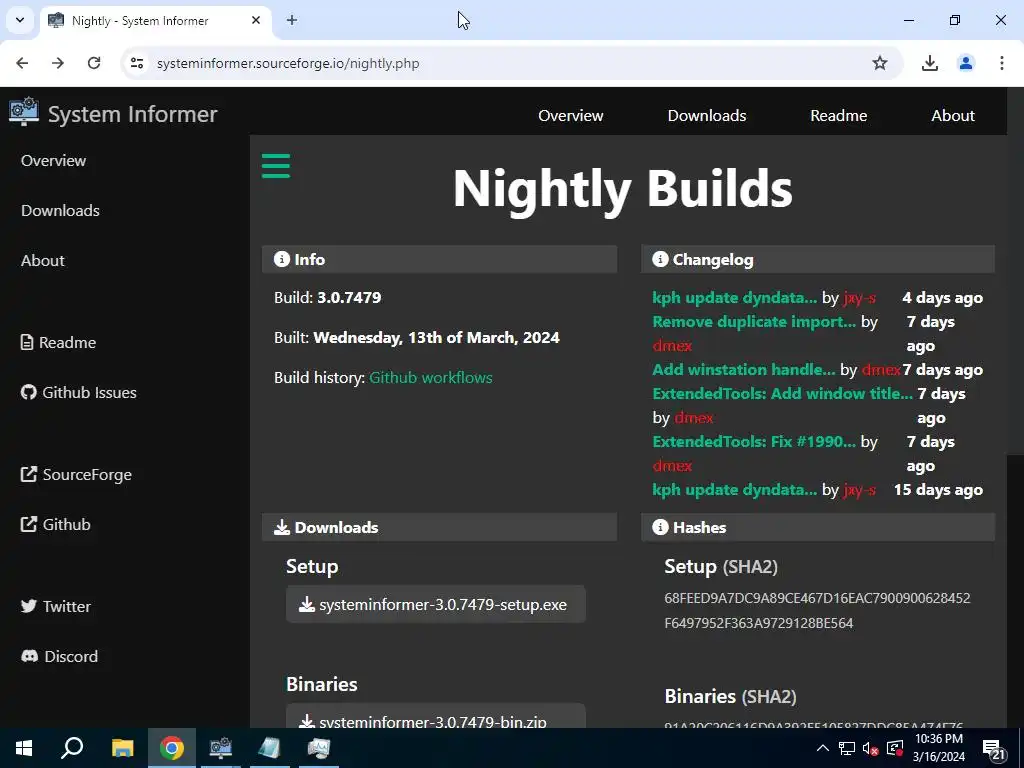The image size is (1024, 768).
Task: Open Github Issues in sidebar
Action: click(78, 392)
